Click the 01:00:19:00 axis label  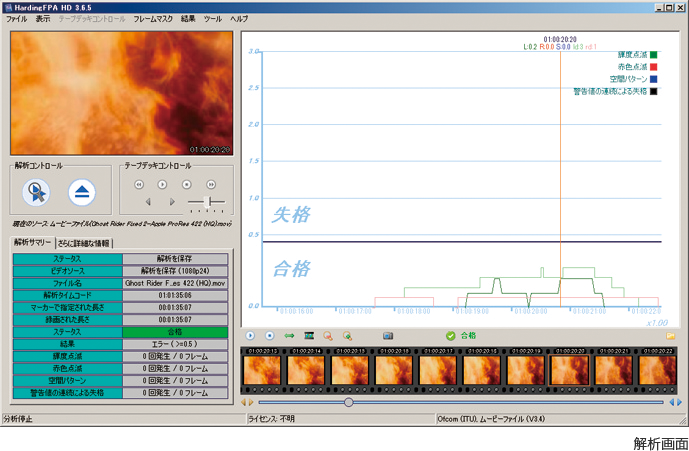point(472,312)
